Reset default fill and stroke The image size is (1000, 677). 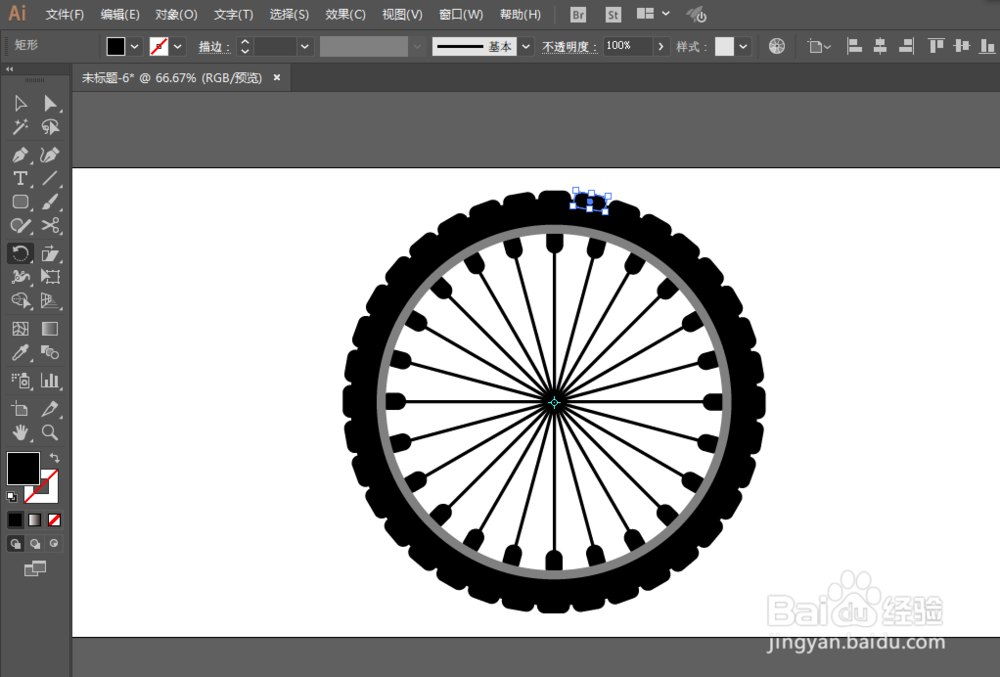(x=11, y=497)
